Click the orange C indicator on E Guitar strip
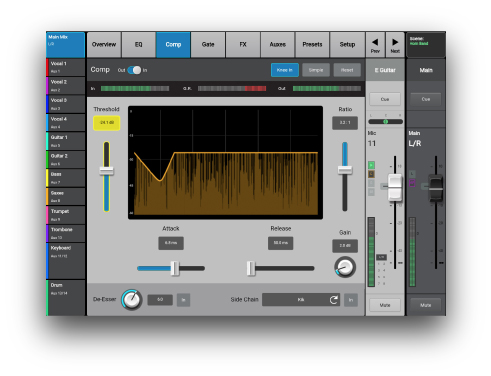 pyautogui.click(x=371, y=174)
